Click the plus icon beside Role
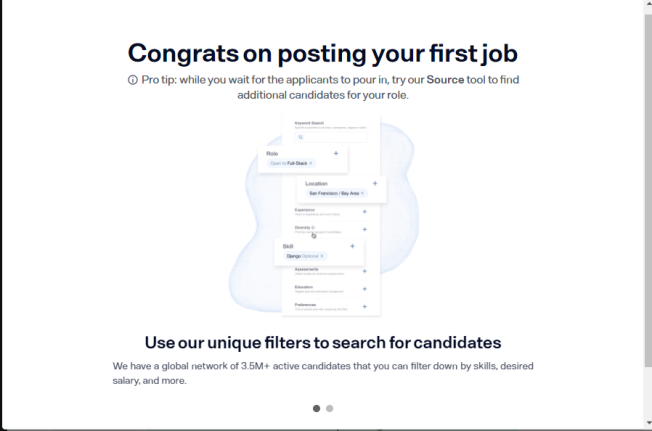Viewport: 652px width, 431px height. pyautogui.click(x=335, y=153)
